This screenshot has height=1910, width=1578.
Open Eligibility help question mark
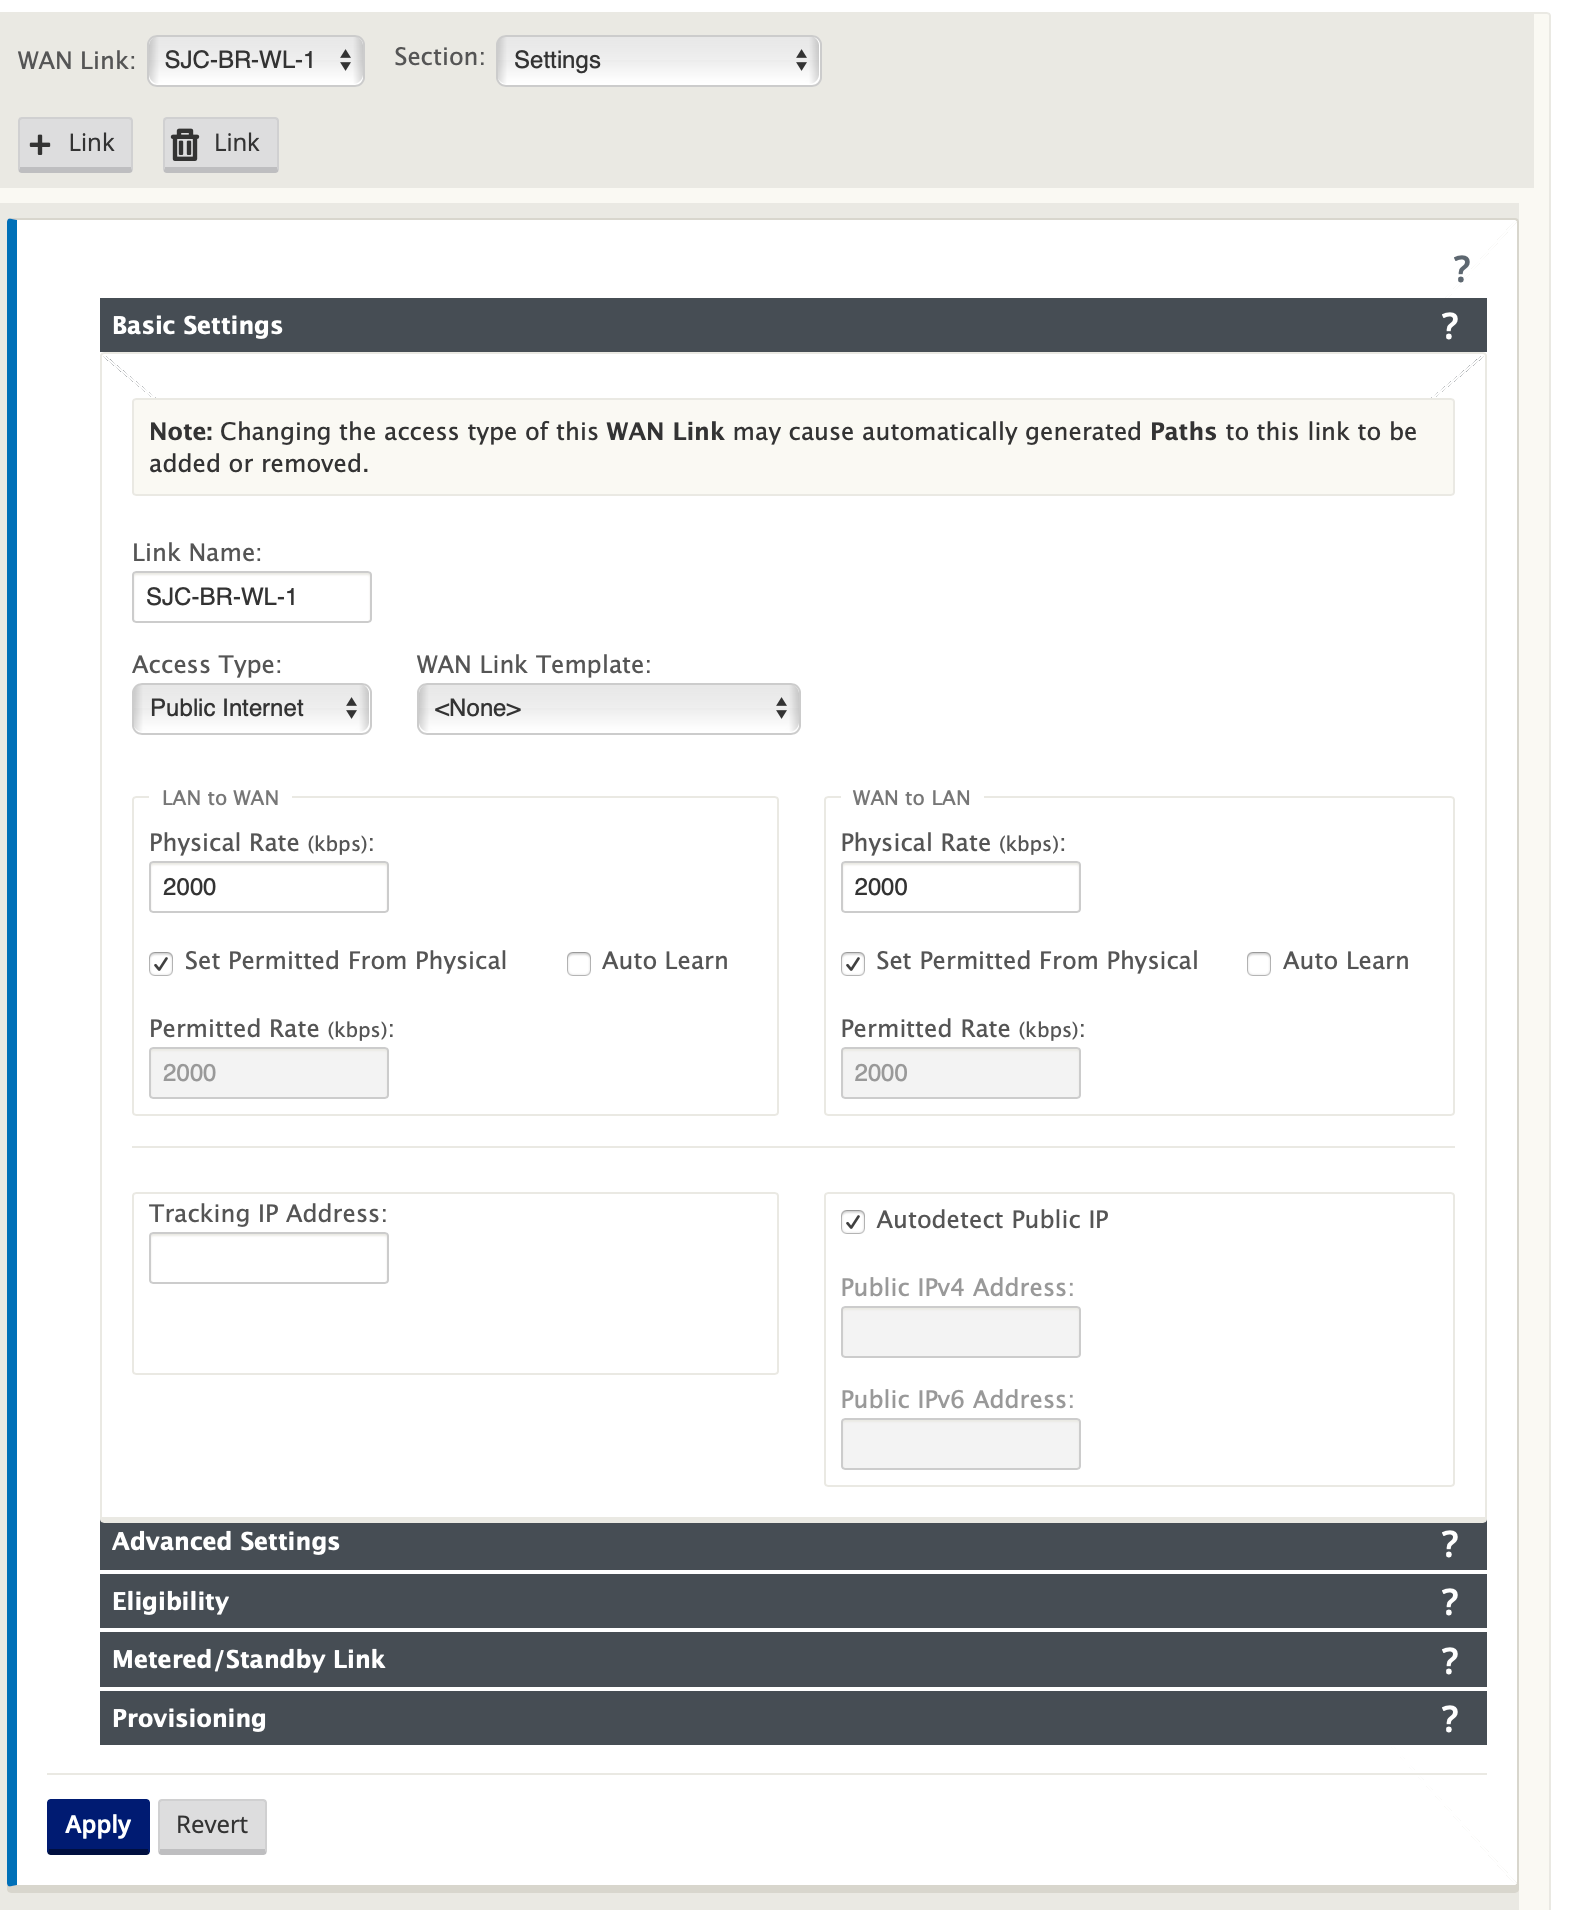tap(1449, 1601)
